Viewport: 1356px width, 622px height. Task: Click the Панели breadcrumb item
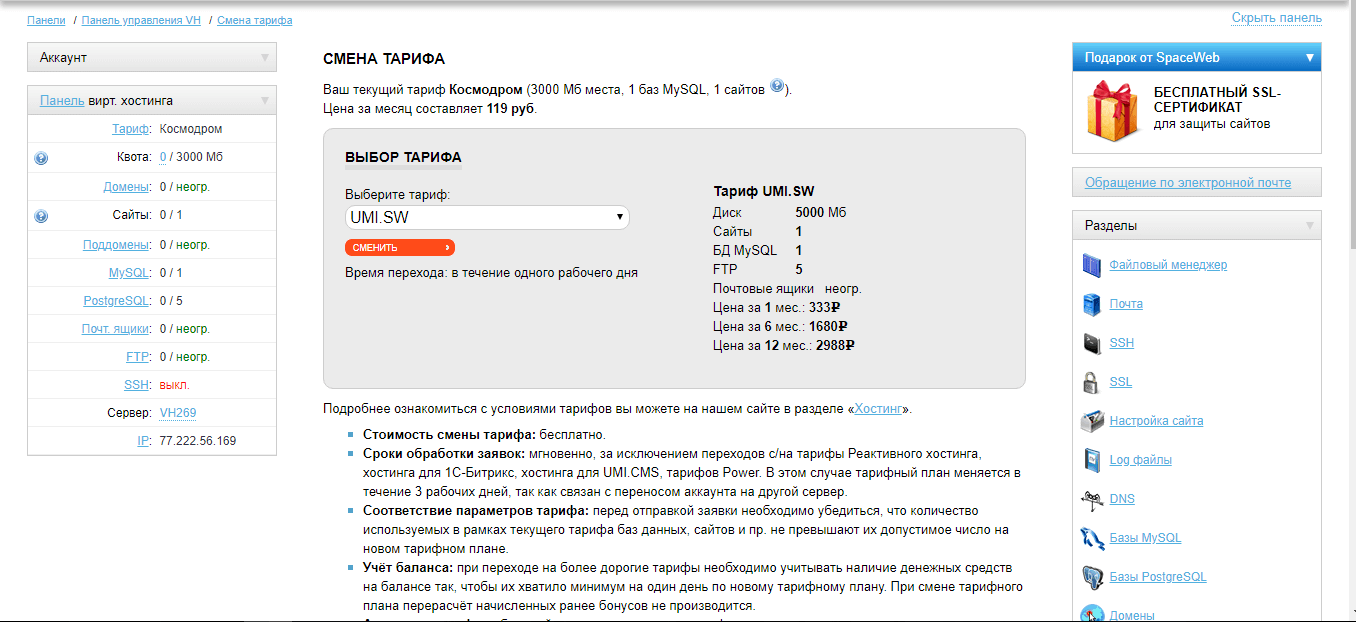[47, 20]
